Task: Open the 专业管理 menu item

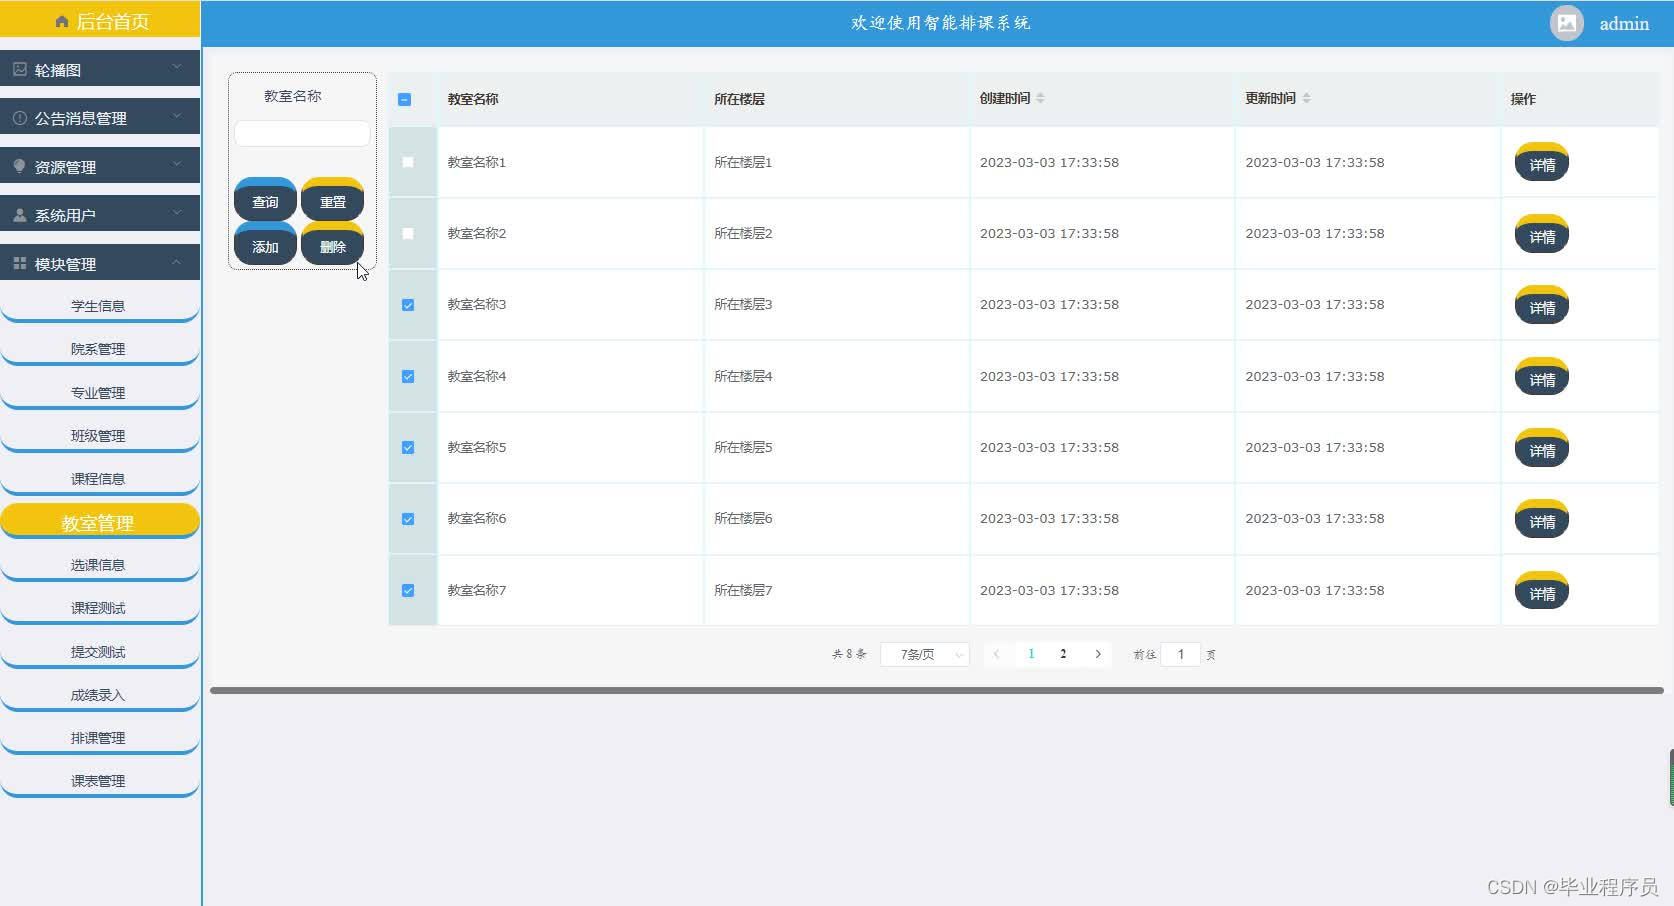Action: 99,392
